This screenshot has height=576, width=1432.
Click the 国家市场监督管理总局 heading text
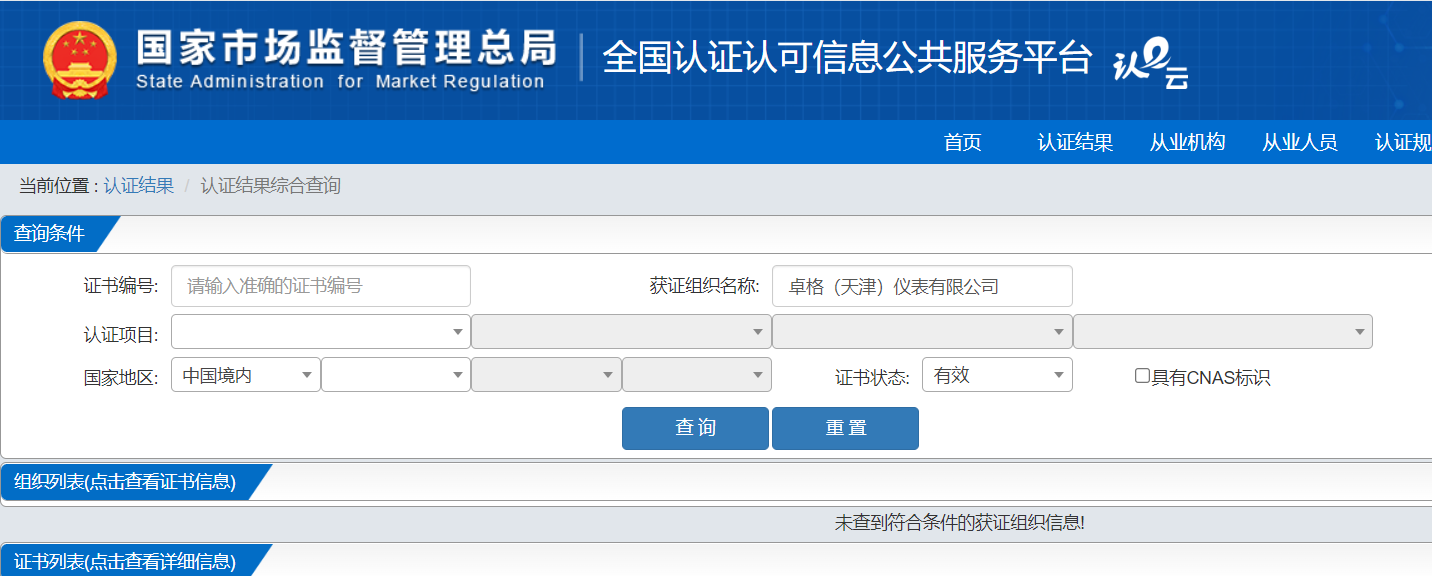[x=345, y=46]
